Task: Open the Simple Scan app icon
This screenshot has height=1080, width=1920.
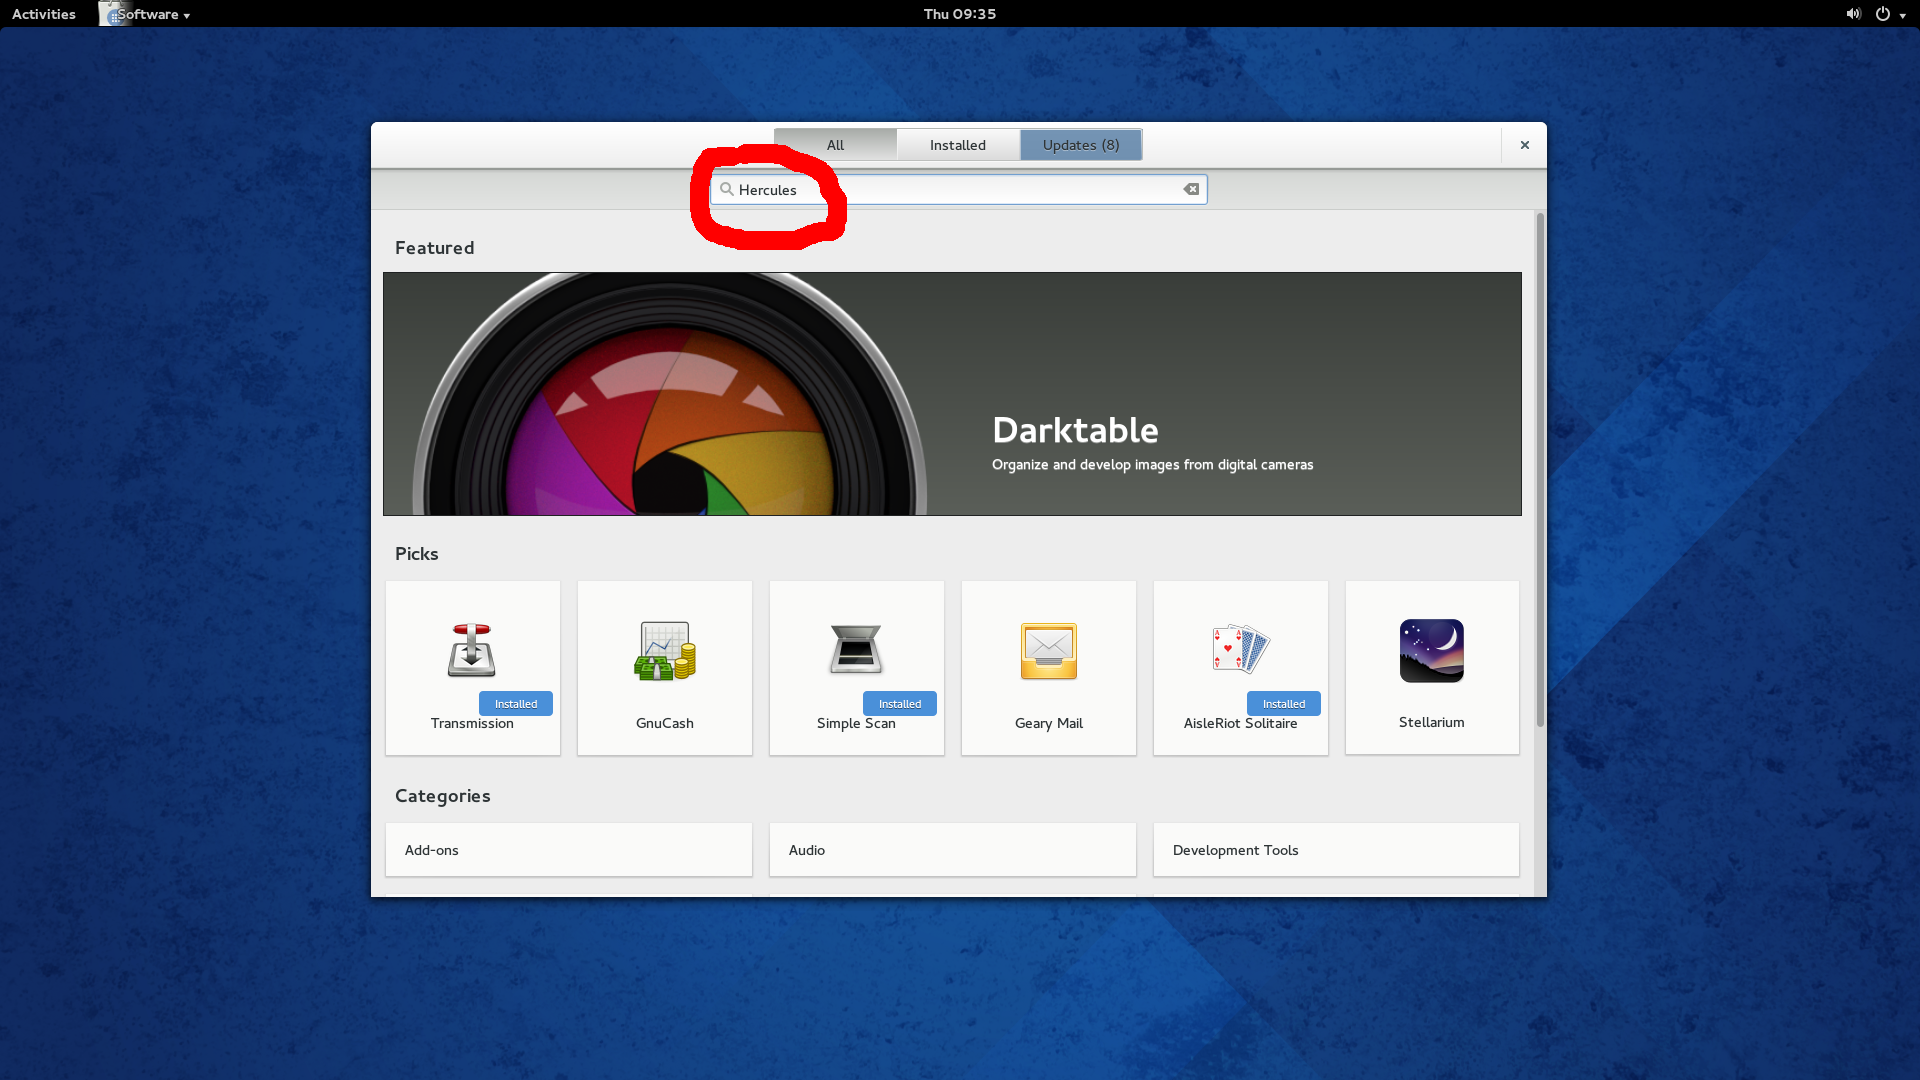Action: tap(856, 650)
